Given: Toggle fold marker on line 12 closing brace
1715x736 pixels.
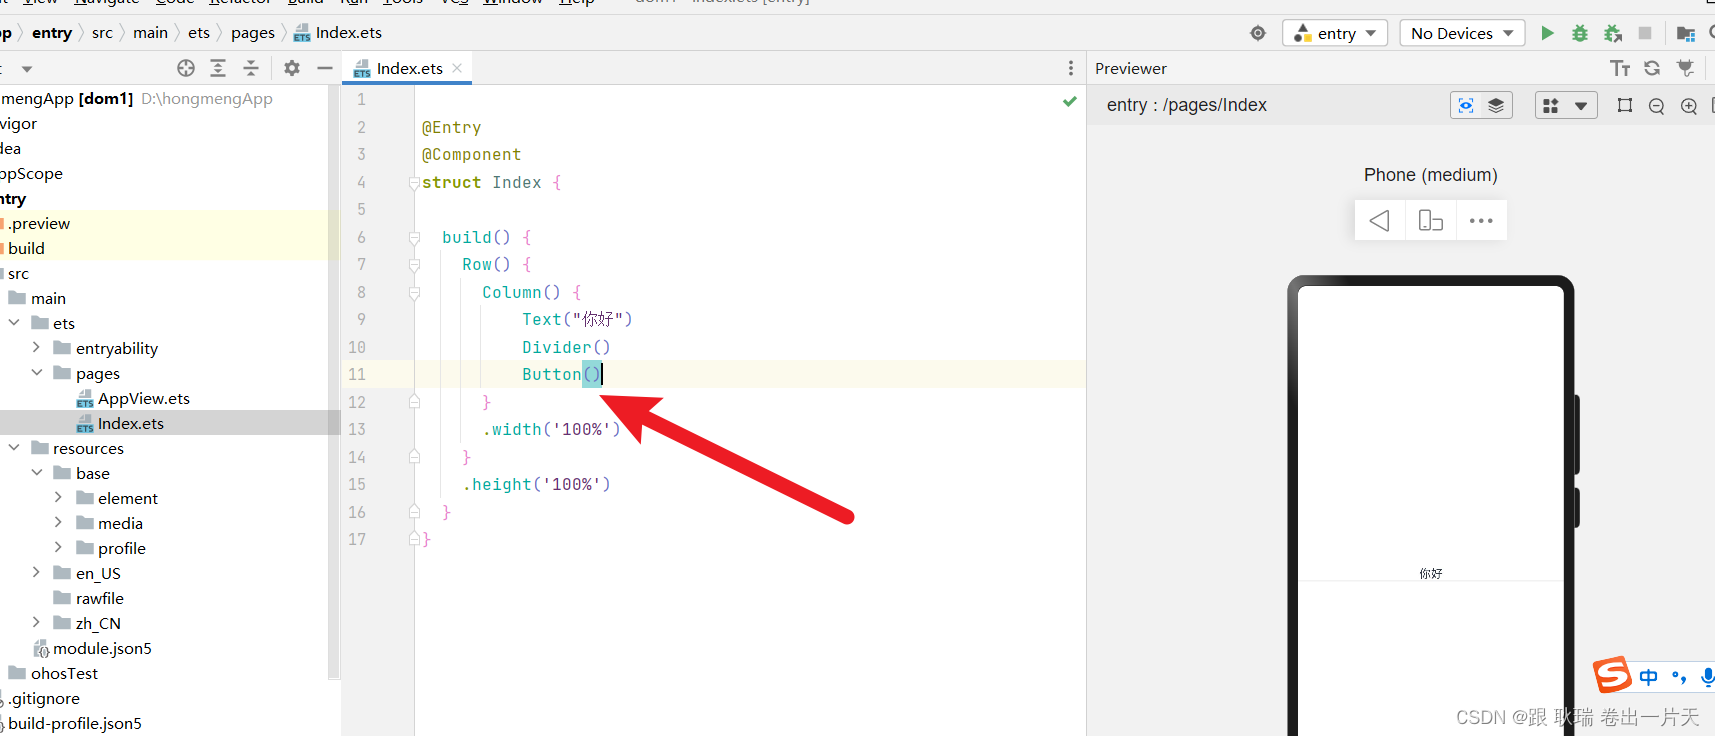Looking at the screenshot, I should [414, 402].
